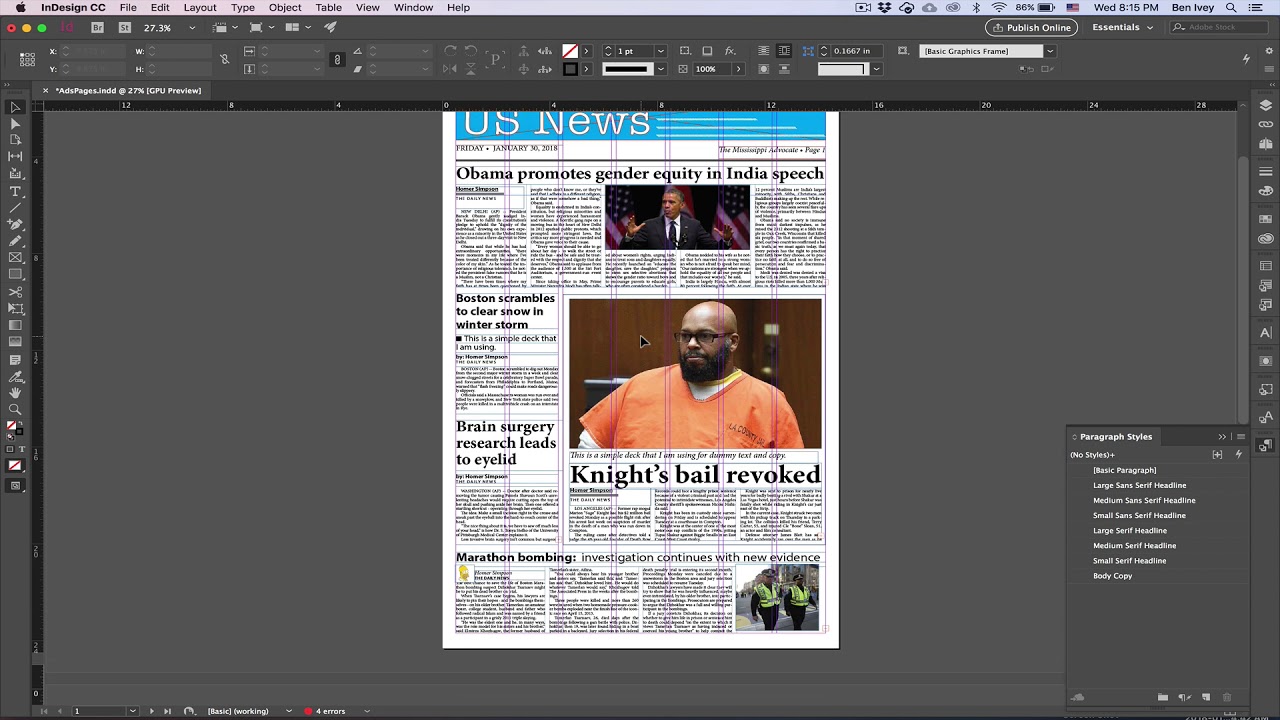Toggle Normal view mode at toolbox bottom
The image size is (1280, 720).
pyautogui.click(x=15, y=486)
